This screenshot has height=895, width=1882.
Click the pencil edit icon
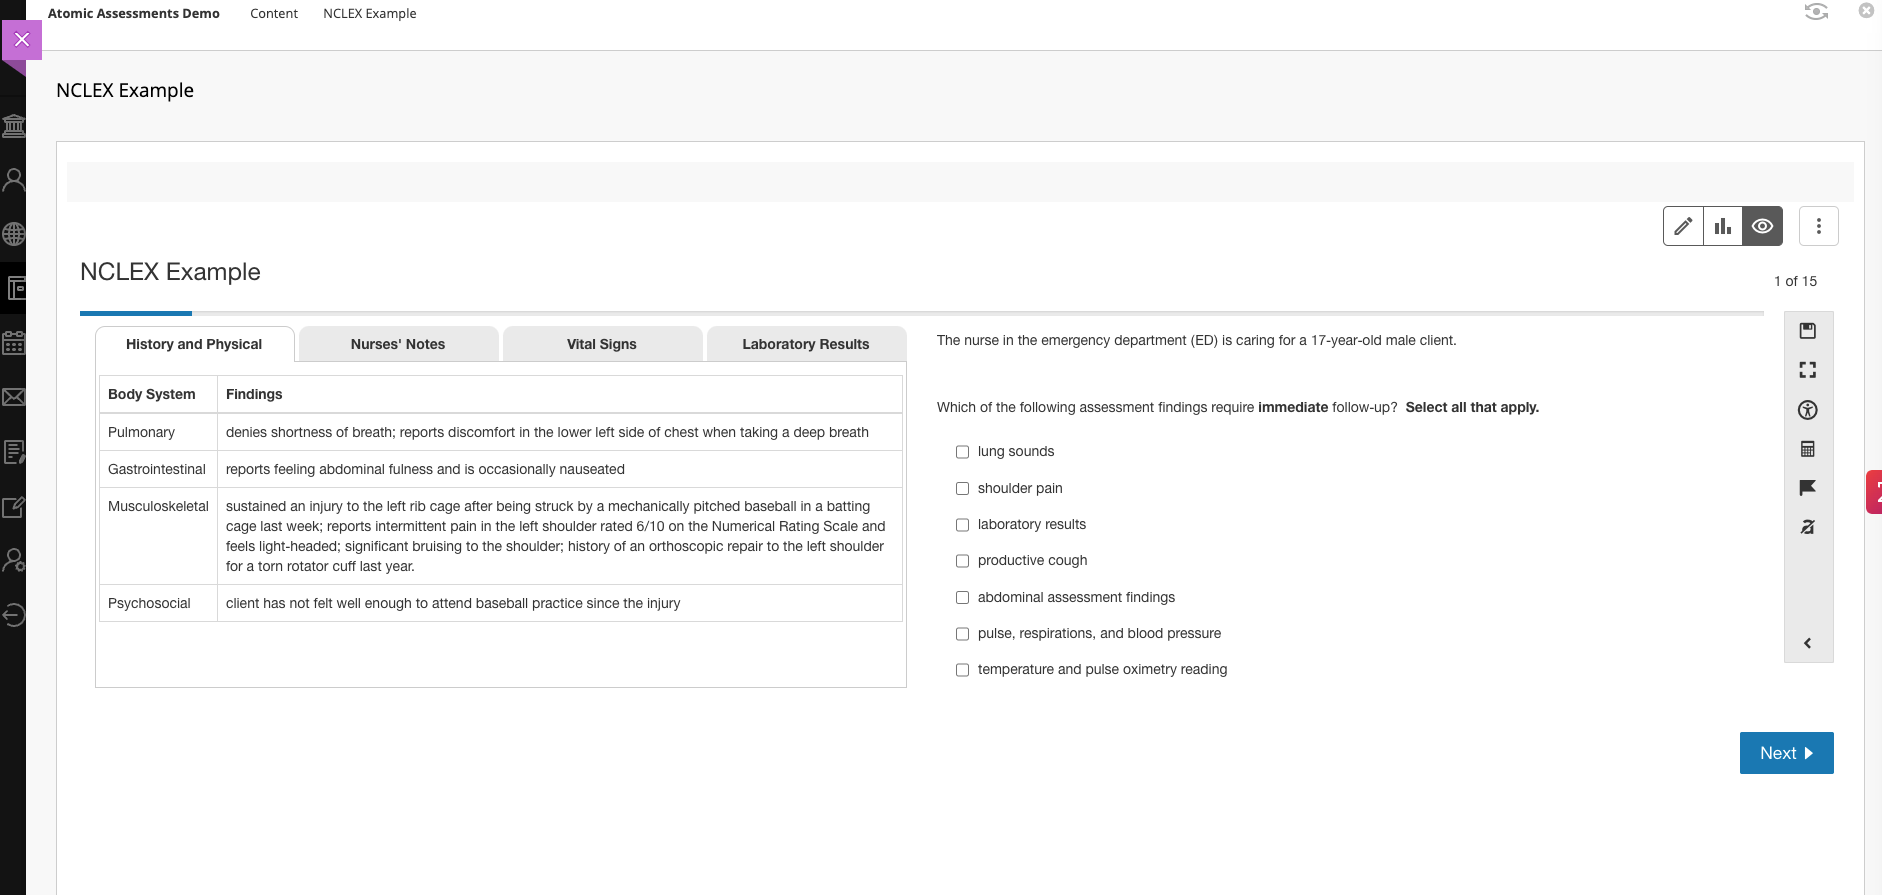1683,226
